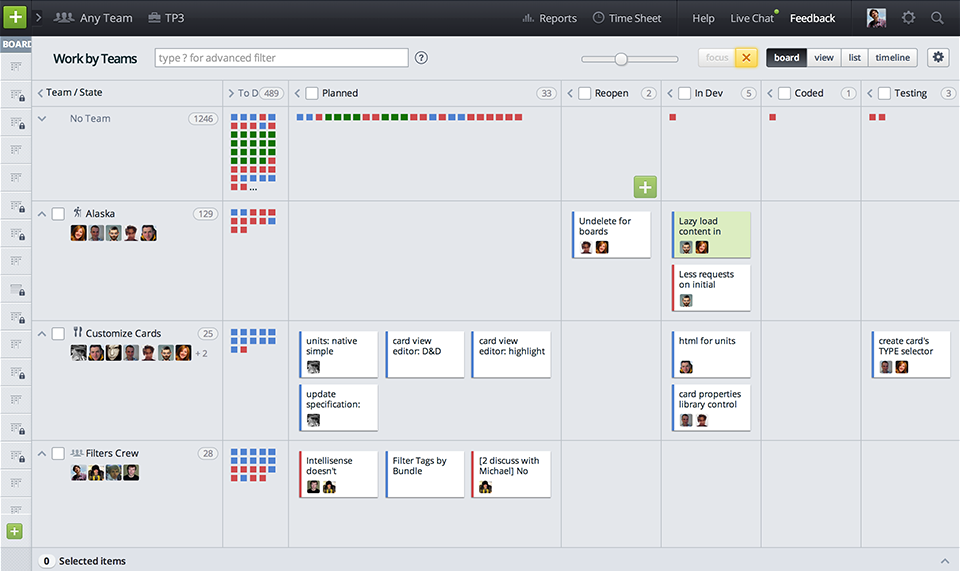This screenshot has height=571, width=960.
Task: Open the 'card view editor: D&D' card
Action: click(x=424, y=354)
